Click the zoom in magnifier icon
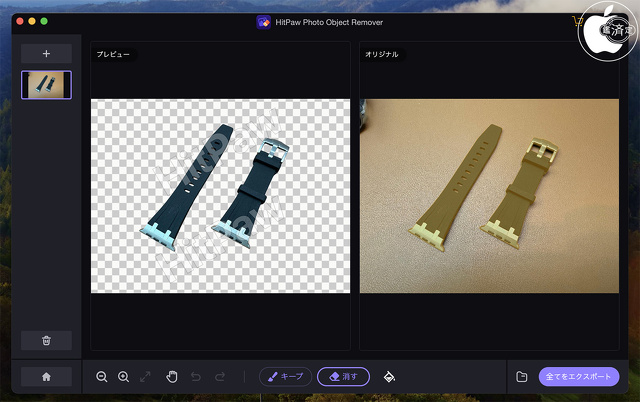The height and width of the screenshot is (402, 640). (124, 377)
